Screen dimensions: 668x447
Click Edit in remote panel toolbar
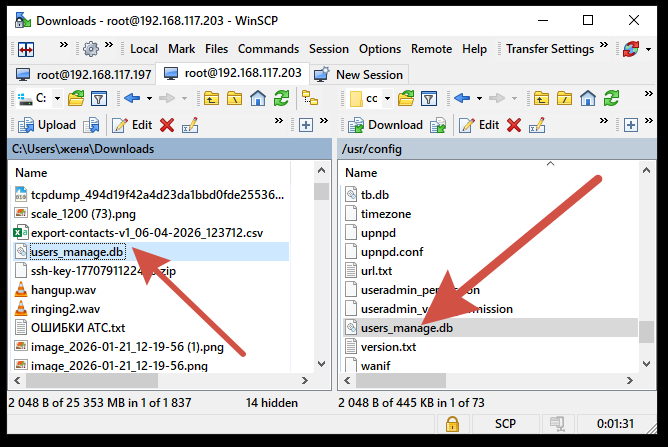click(x=479, y=125)
